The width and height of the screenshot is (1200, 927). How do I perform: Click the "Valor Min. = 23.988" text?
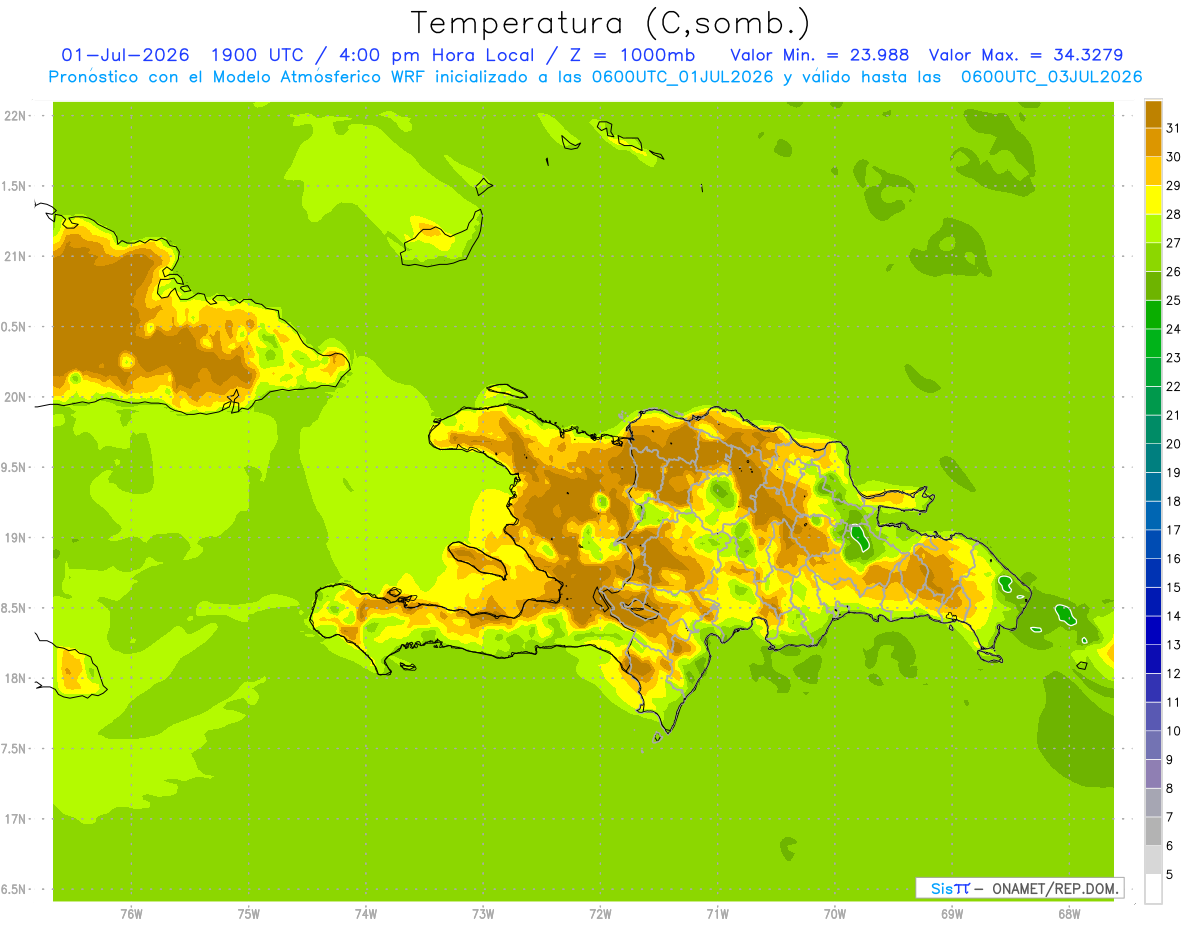click(x=819, y=55)
